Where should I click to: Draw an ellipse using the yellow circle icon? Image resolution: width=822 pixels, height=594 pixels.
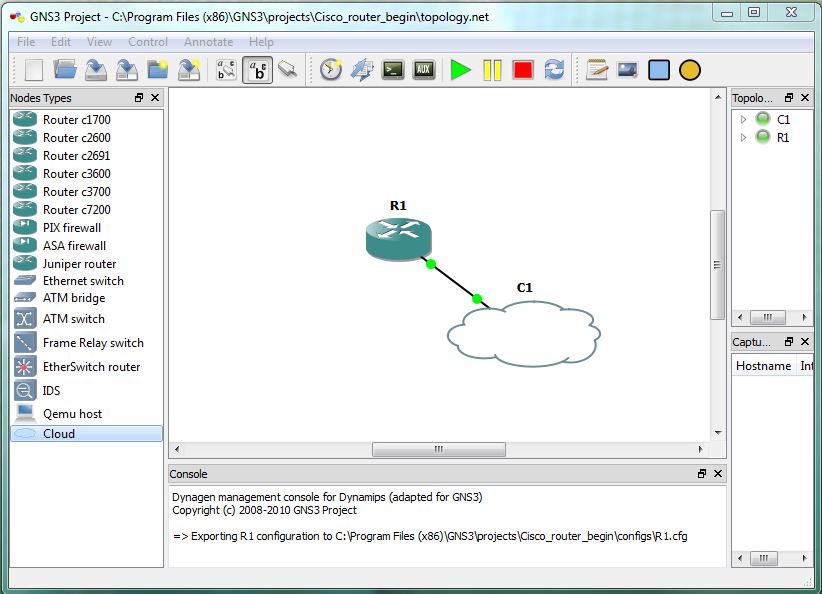689,70
